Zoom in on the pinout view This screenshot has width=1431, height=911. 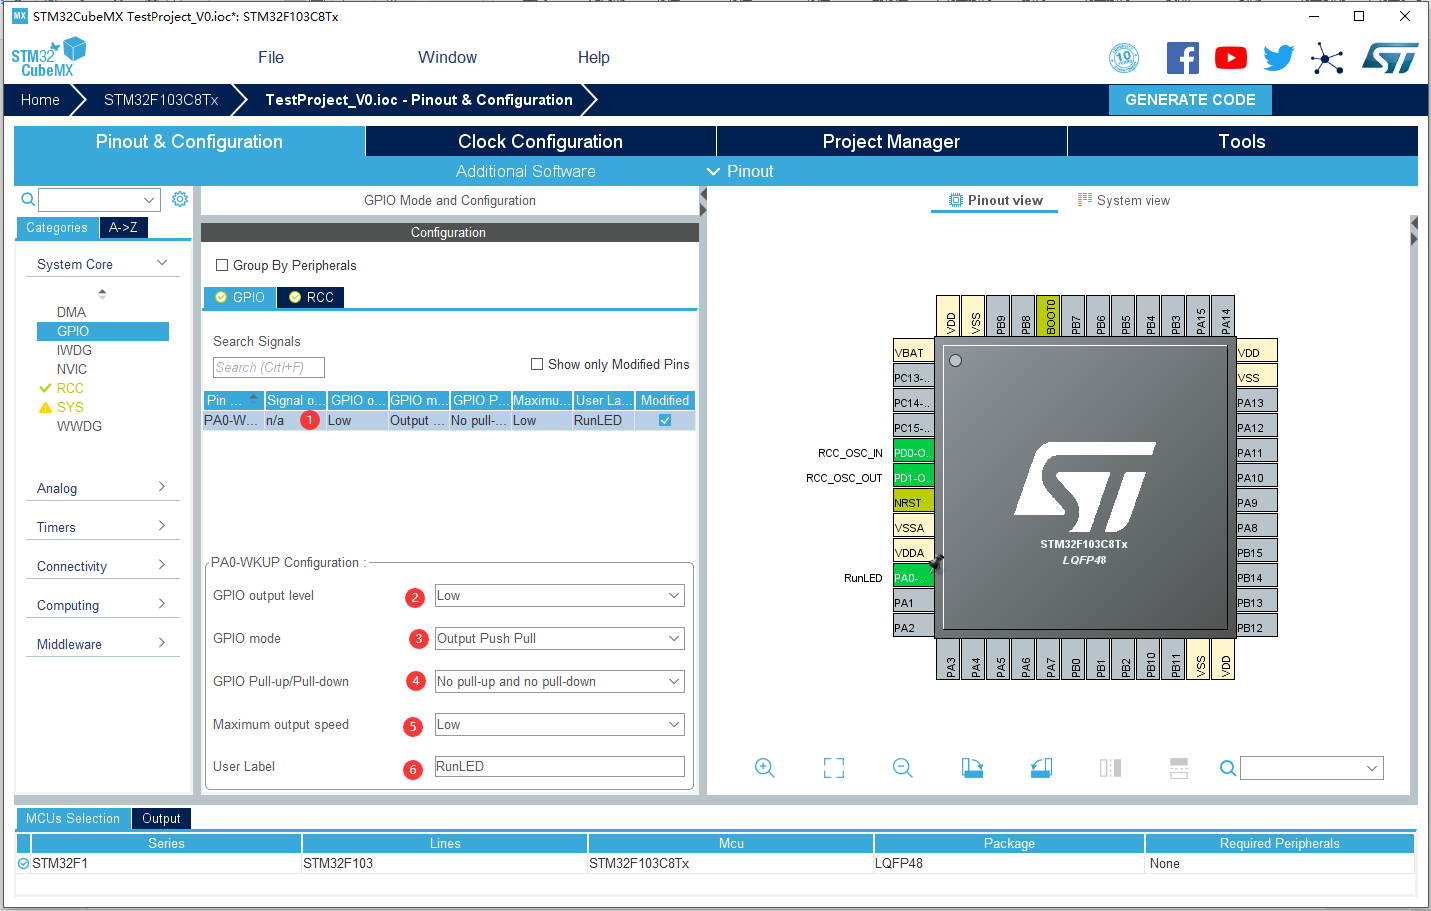coord(765,768)
